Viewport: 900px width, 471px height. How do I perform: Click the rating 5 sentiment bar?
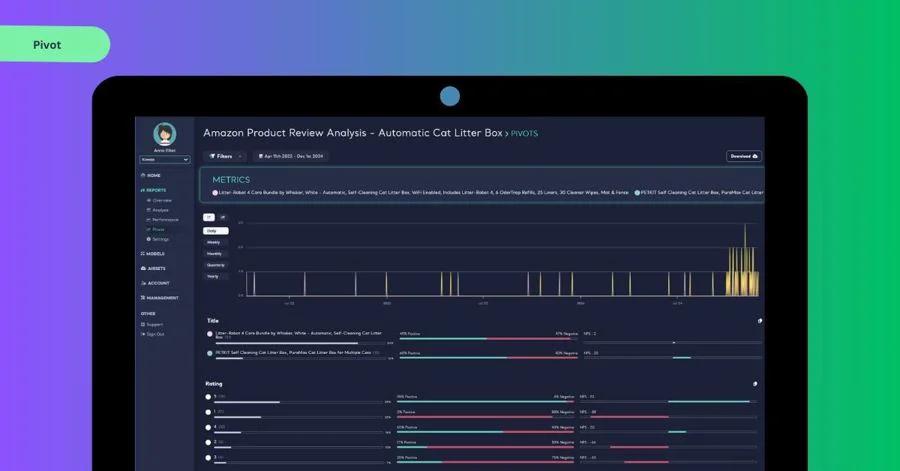coord(486,402)
